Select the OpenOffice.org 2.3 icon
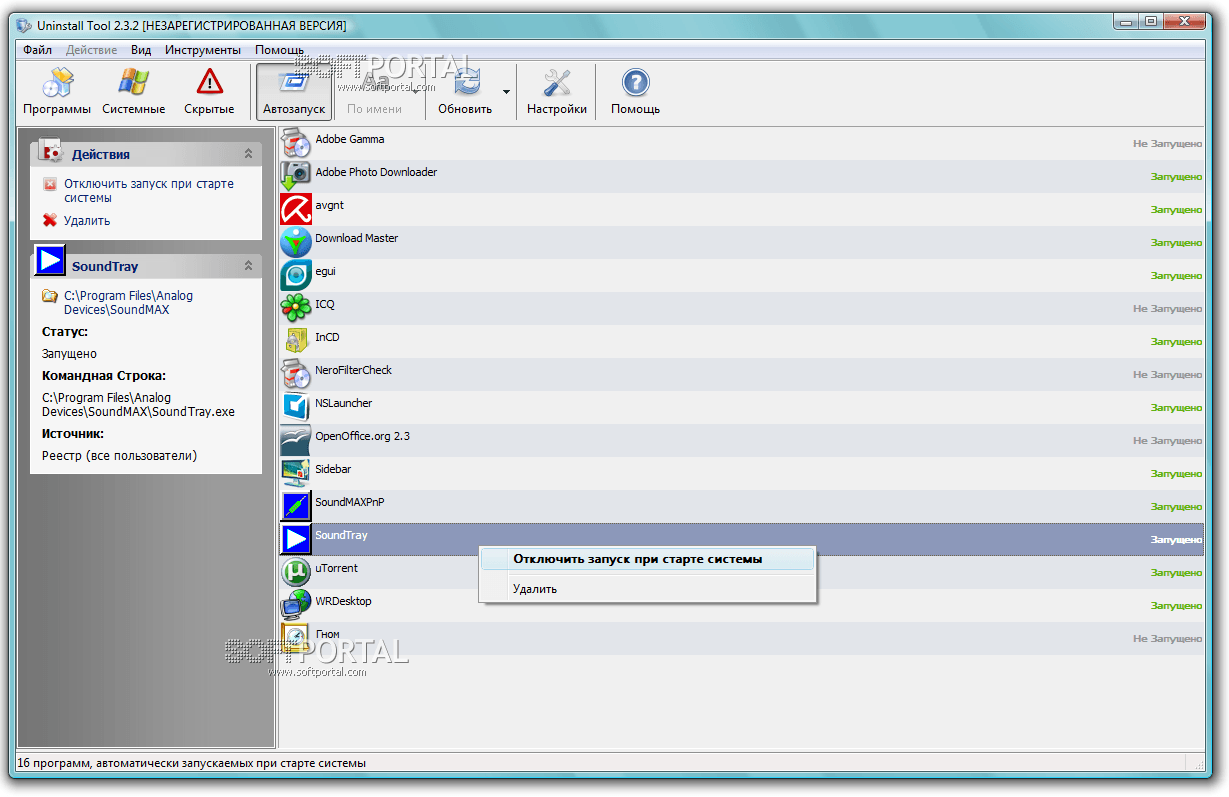Viewport: 1229px width, 797px height. pos(296,440)
